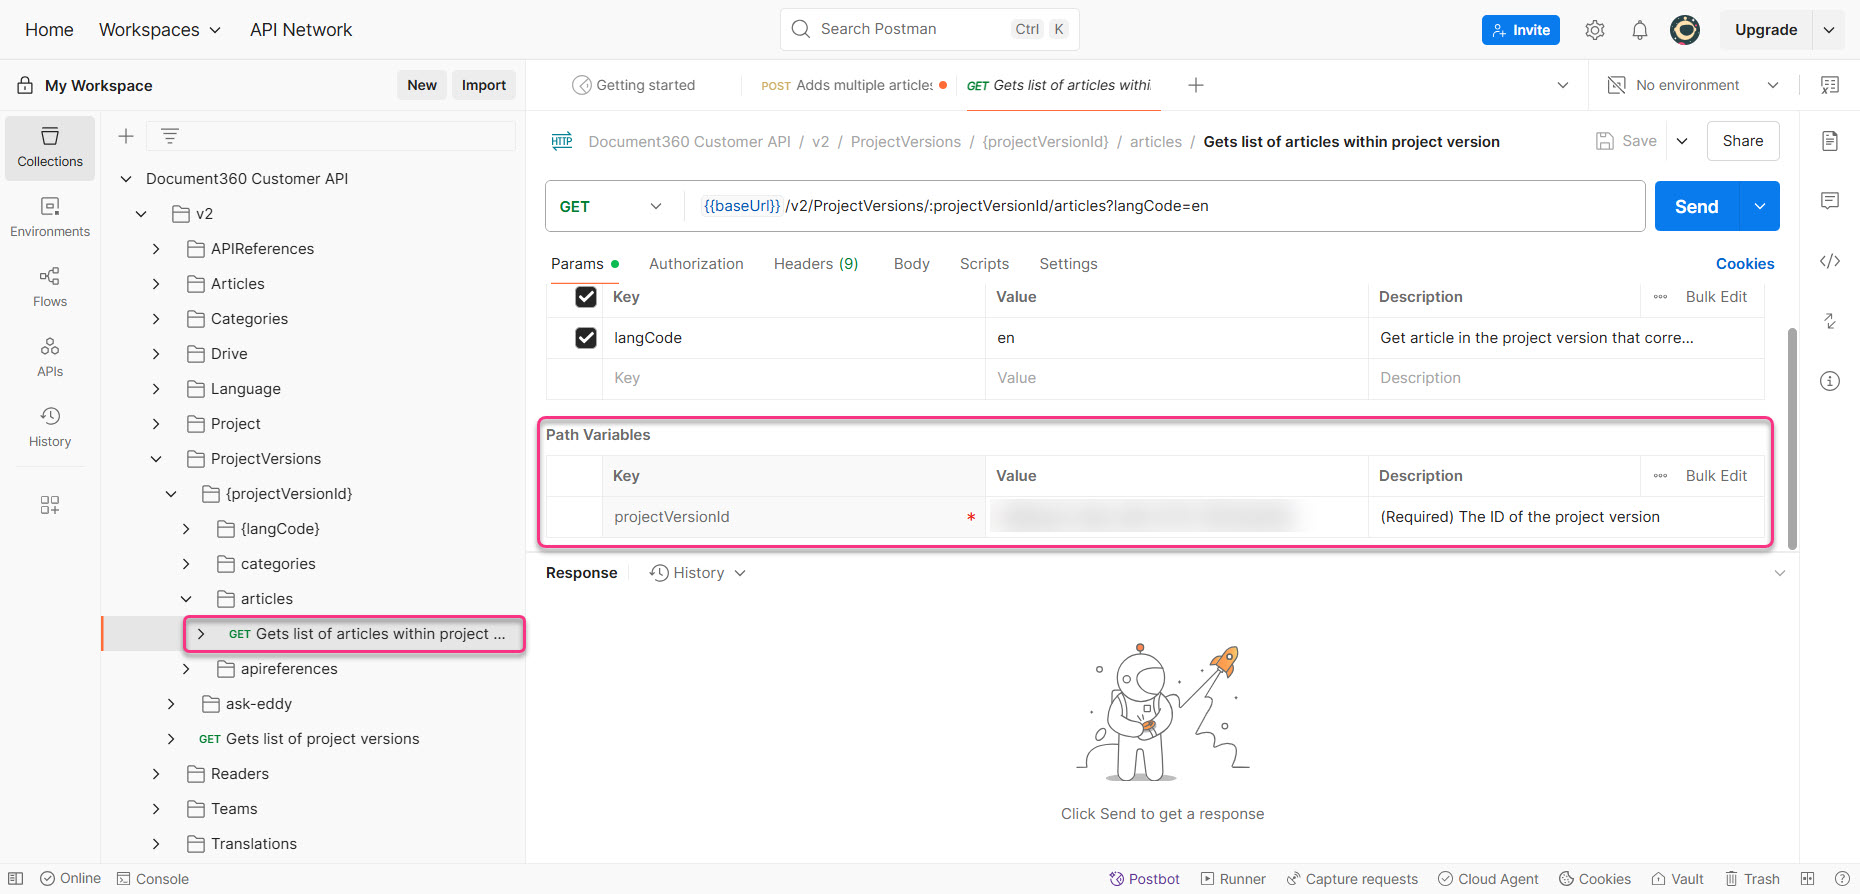Open Capture requests in status bar

1352,879
